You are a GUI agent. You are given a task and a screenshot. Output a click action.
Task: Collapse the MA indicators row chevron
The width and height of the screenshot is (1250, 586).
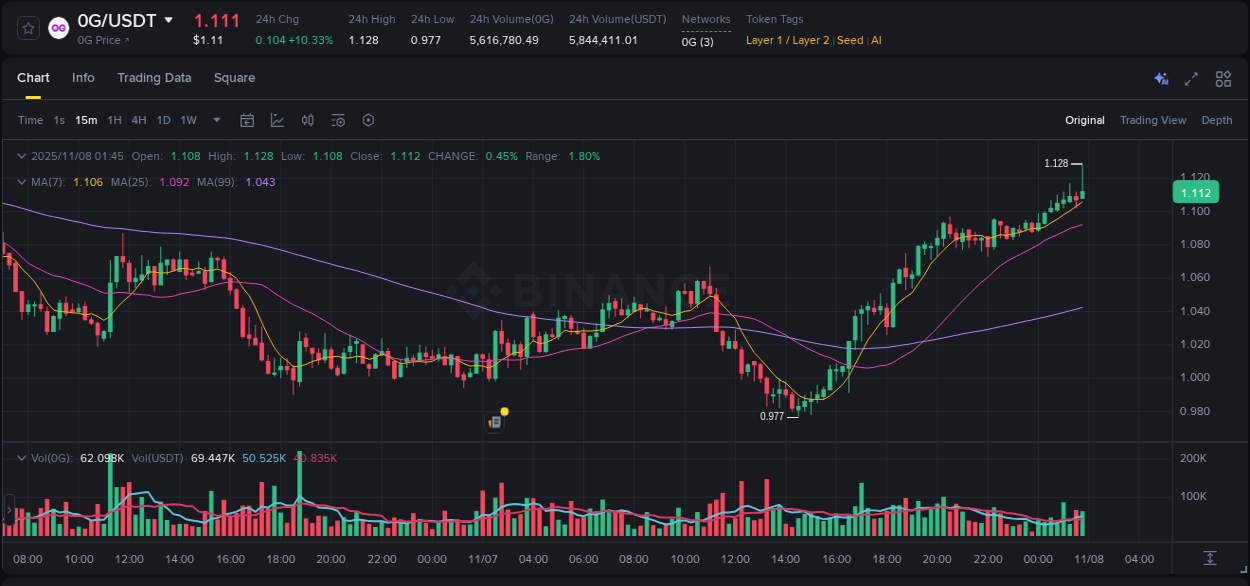21,182
